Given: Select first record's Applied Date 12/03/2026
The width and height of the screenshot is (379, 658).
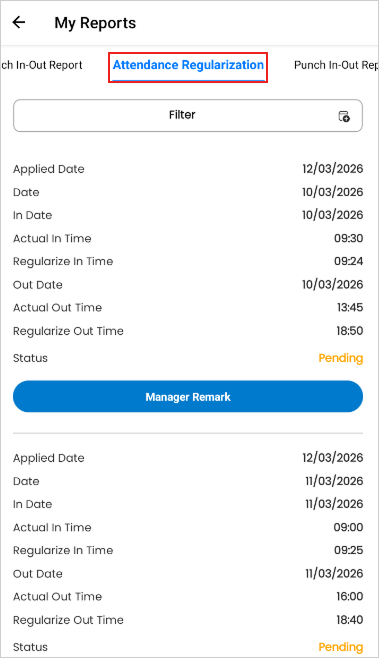Looking at the screenshot, I should click(332, 169).
